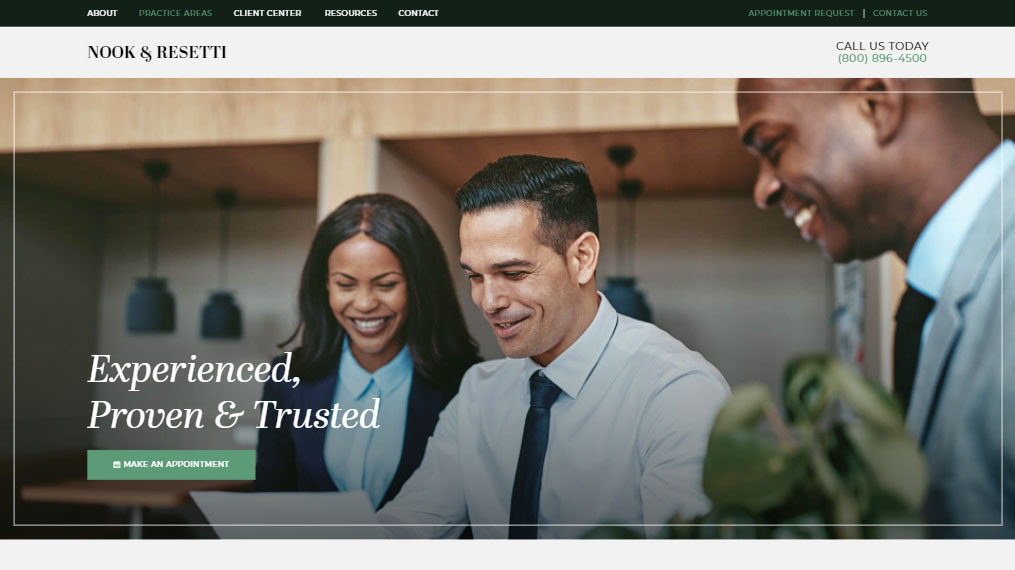
Task: Go to the Client Center menu item
Action: (x=267, y=13)
